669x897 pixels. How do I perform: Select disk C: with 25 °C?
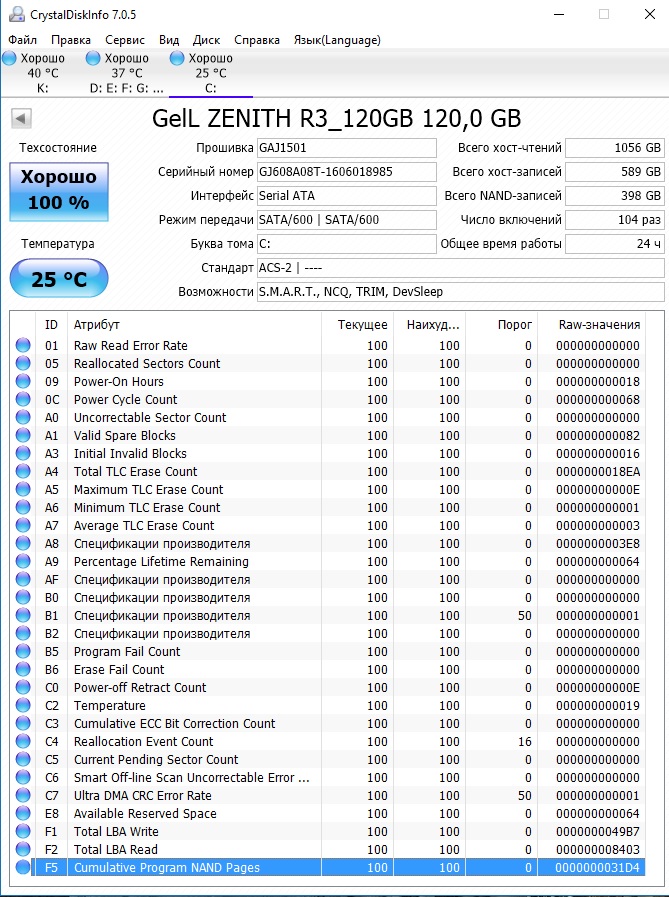211,73
